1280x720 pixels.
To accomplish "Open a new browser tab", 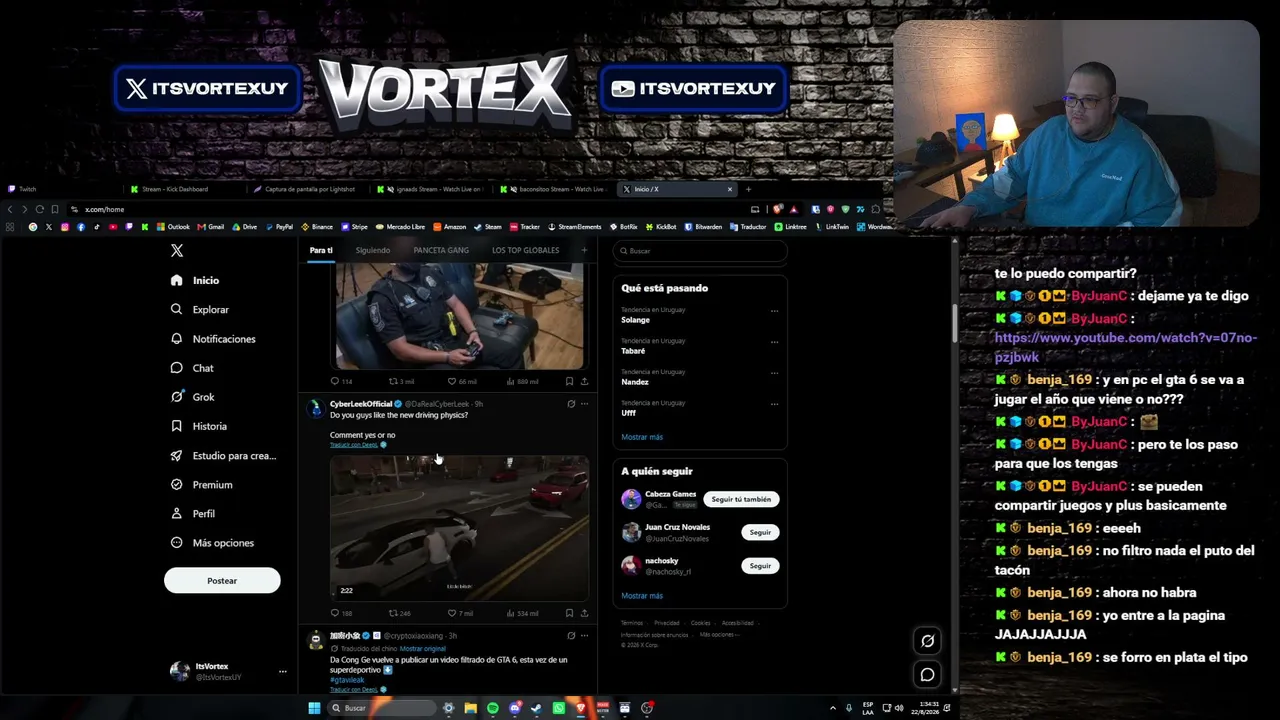I will pyautogui.click(x=748, y=189).
